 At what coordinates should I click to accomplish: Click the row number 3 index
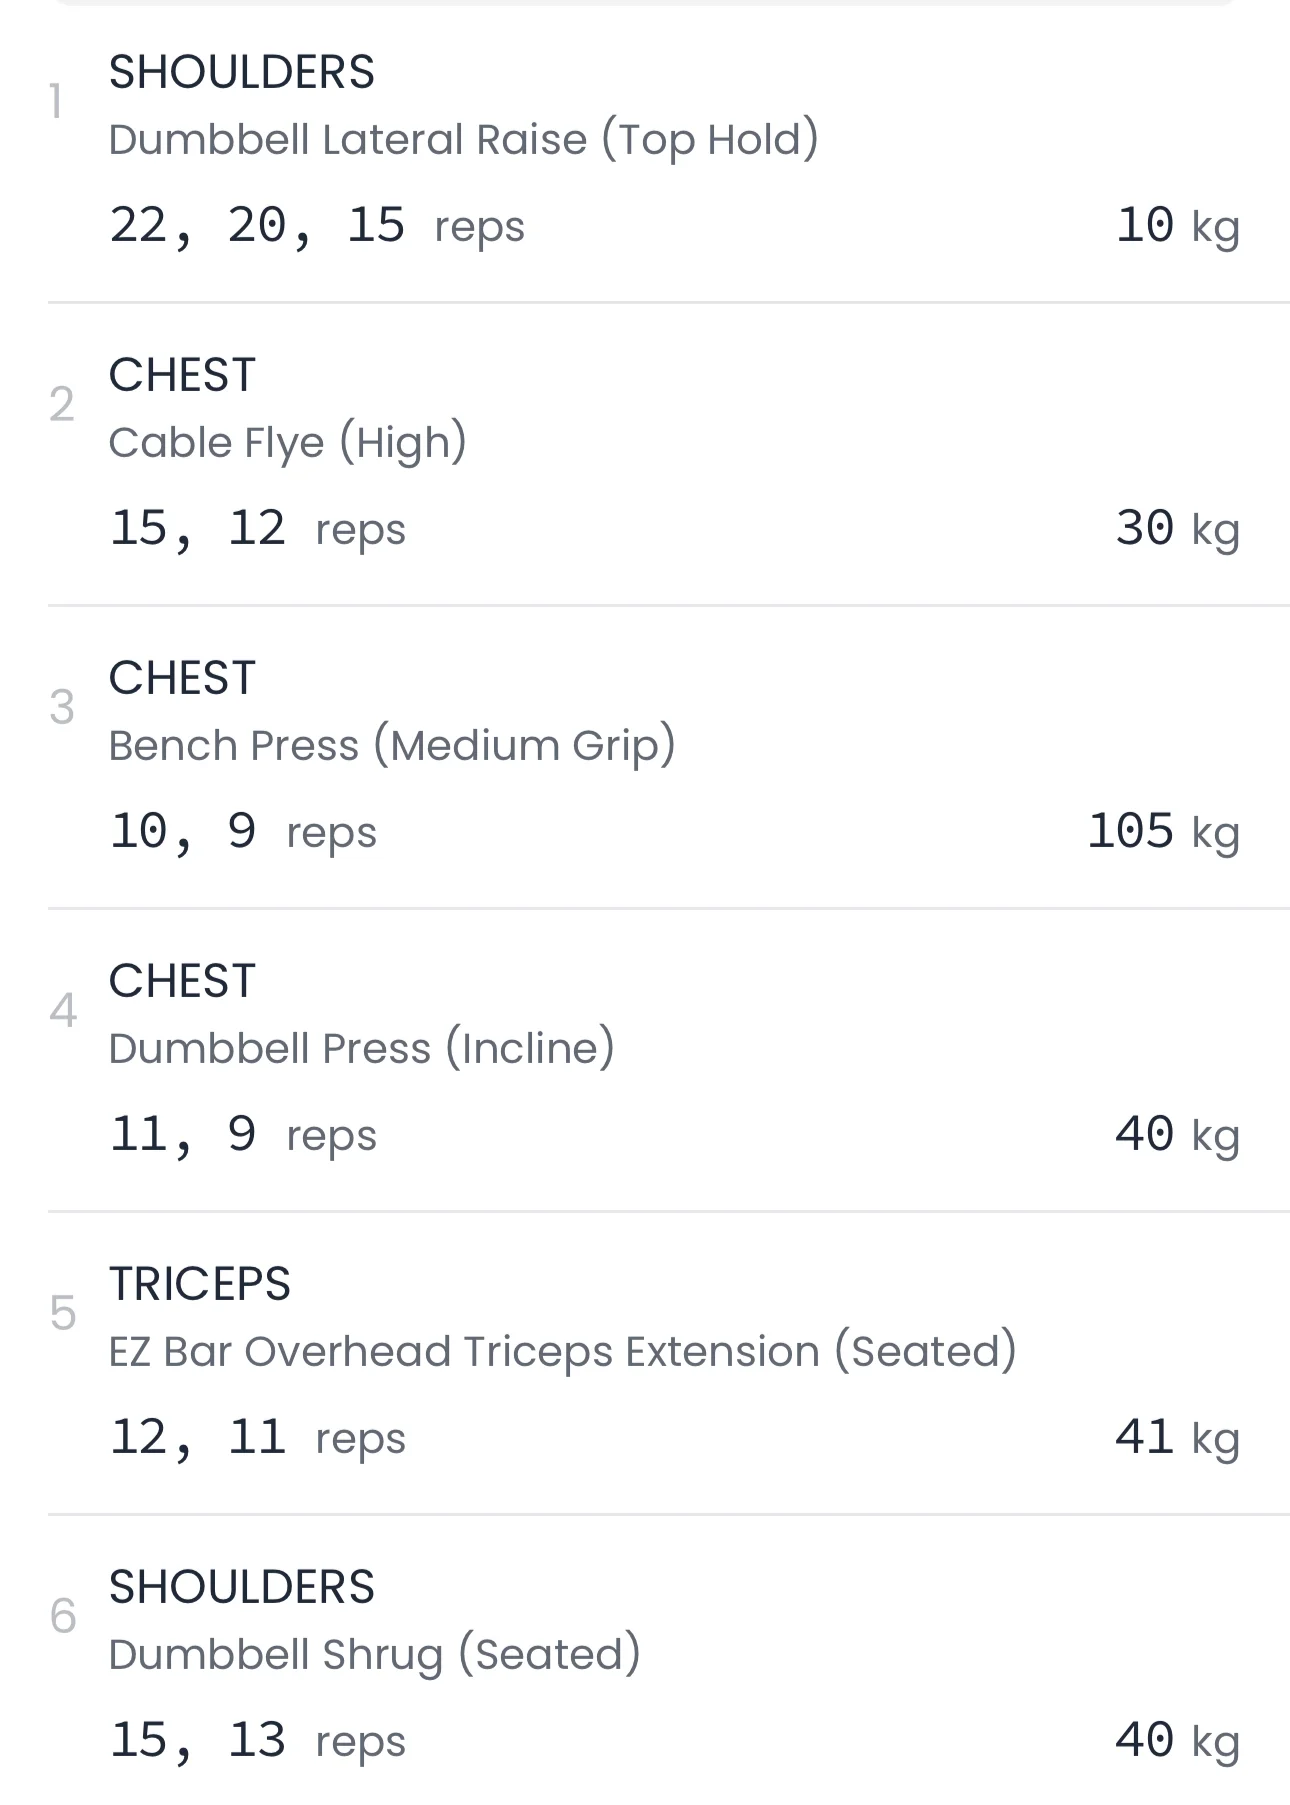(x=62, y=708)
